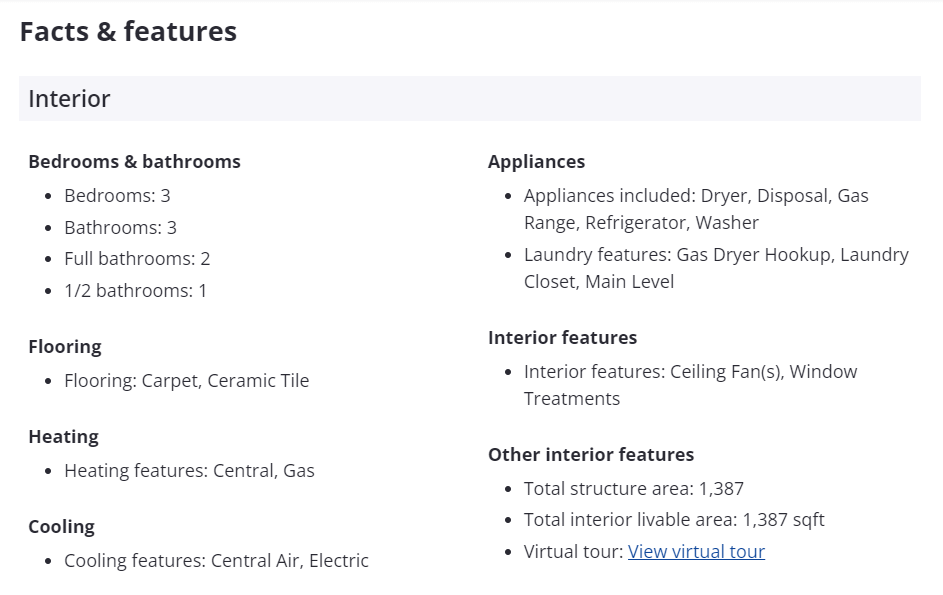Image resolution: width=943 pixels, height=595 pixels.
Task: Open the View virtual tour link
Action: tap(696, 551)
